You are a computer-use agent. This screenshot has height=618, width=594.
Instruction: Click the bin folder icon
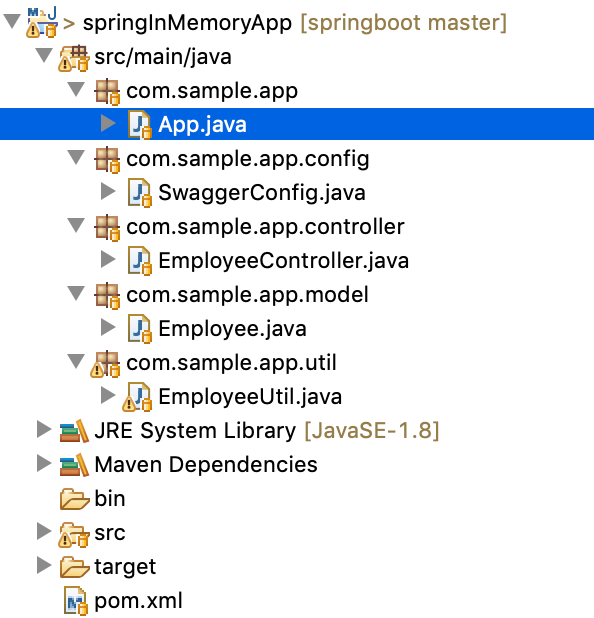pos(74,499)
